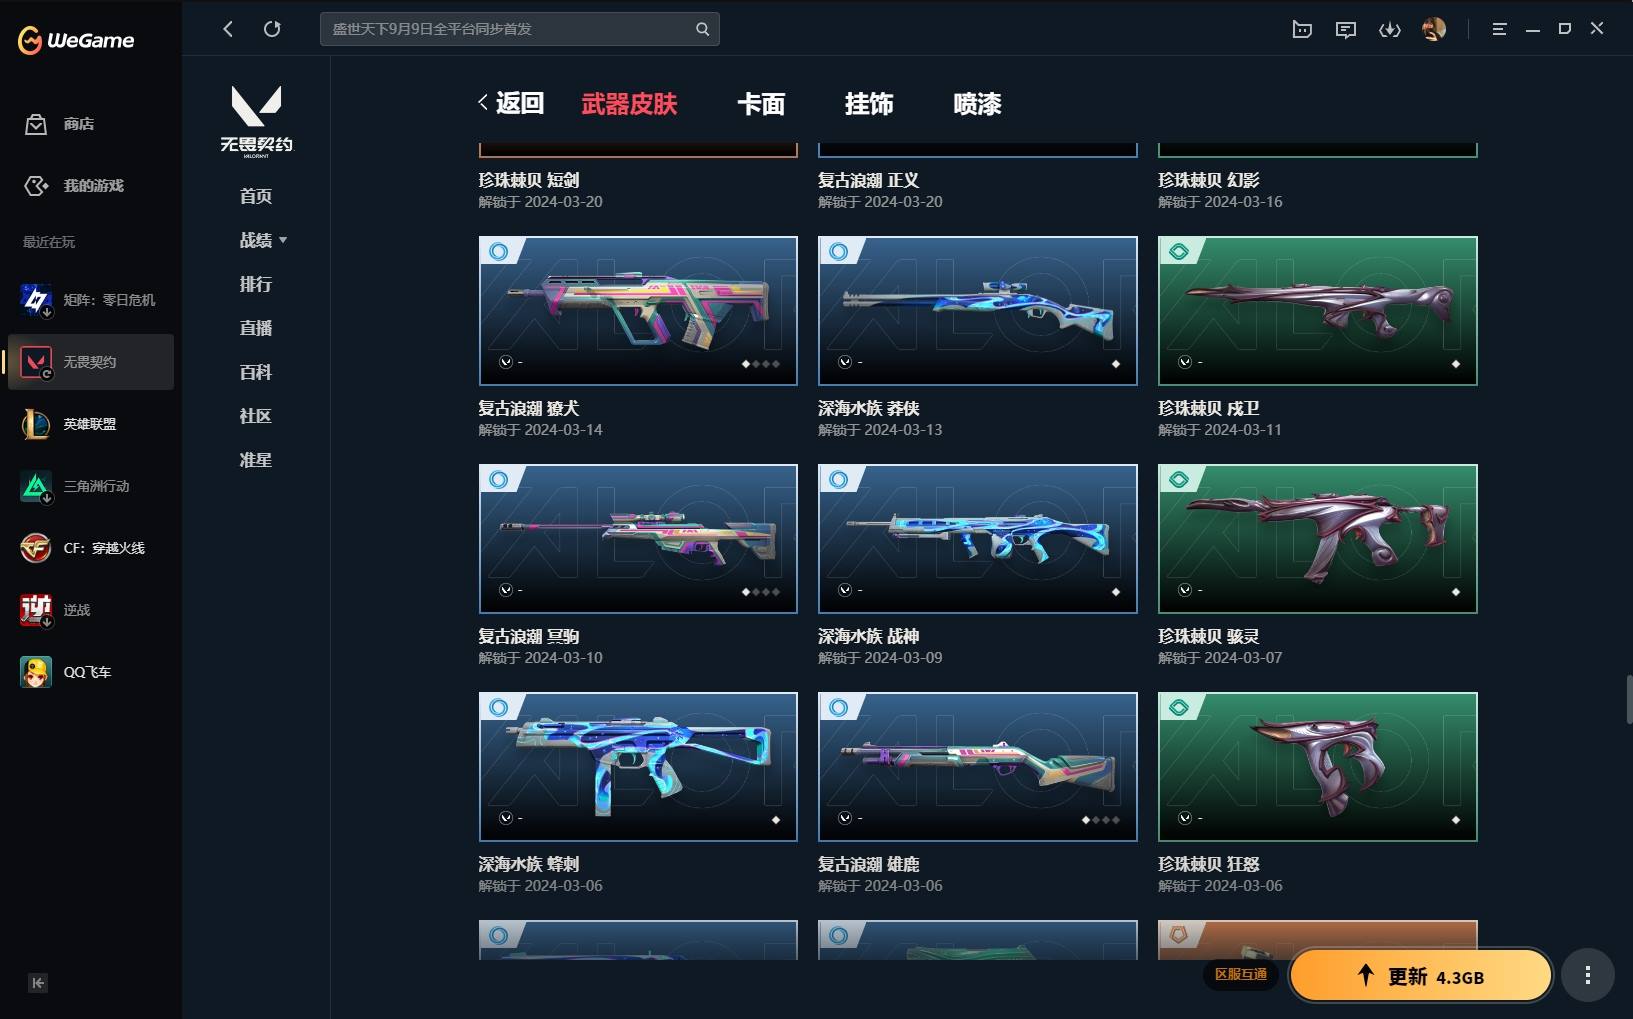Click the green tier badge on 珍珠棘贝 戍卫
Screen dimensions: 1633x1019
[1179, 252]
